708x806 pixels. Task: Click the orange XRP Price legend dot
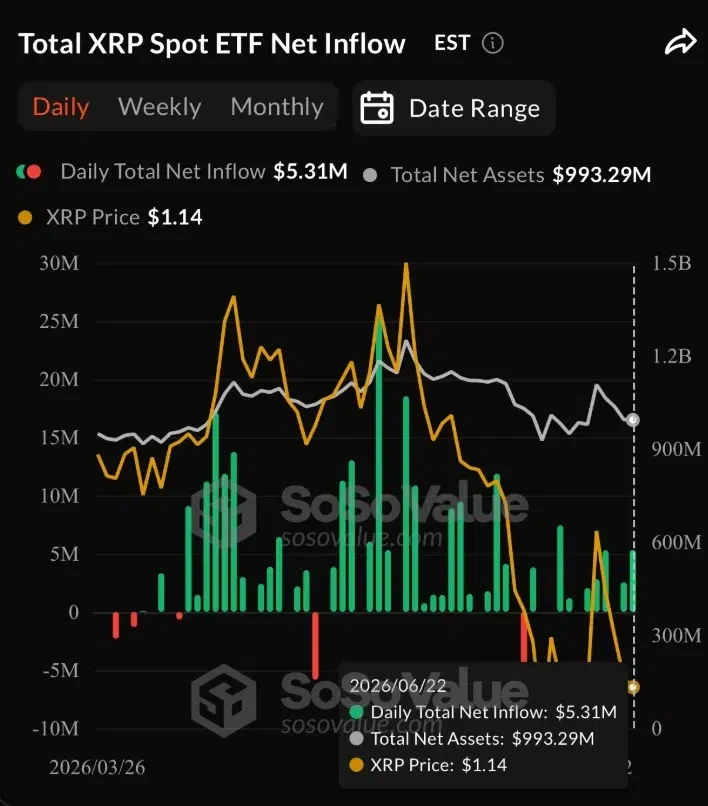pyautogui.click(x=25, y=217)
